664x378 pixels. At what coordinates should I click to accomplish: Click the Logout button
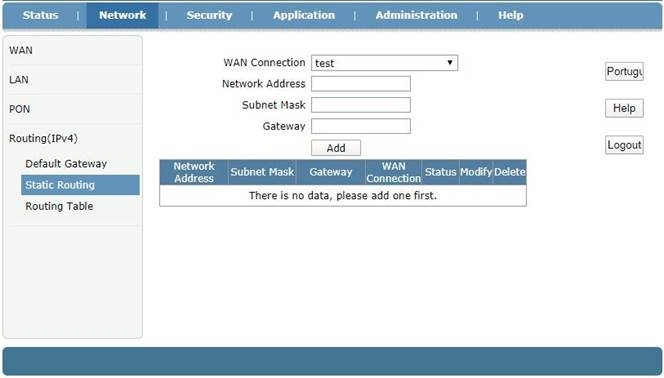pyautogui.click(x=624, y=145)
